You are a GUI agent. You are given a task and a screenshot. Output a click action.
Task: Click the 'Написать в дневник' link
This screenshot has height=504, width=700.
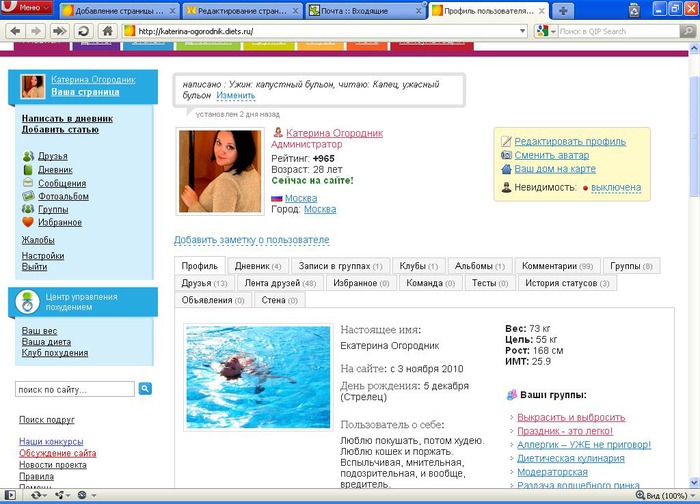click(x=67, y=118)
